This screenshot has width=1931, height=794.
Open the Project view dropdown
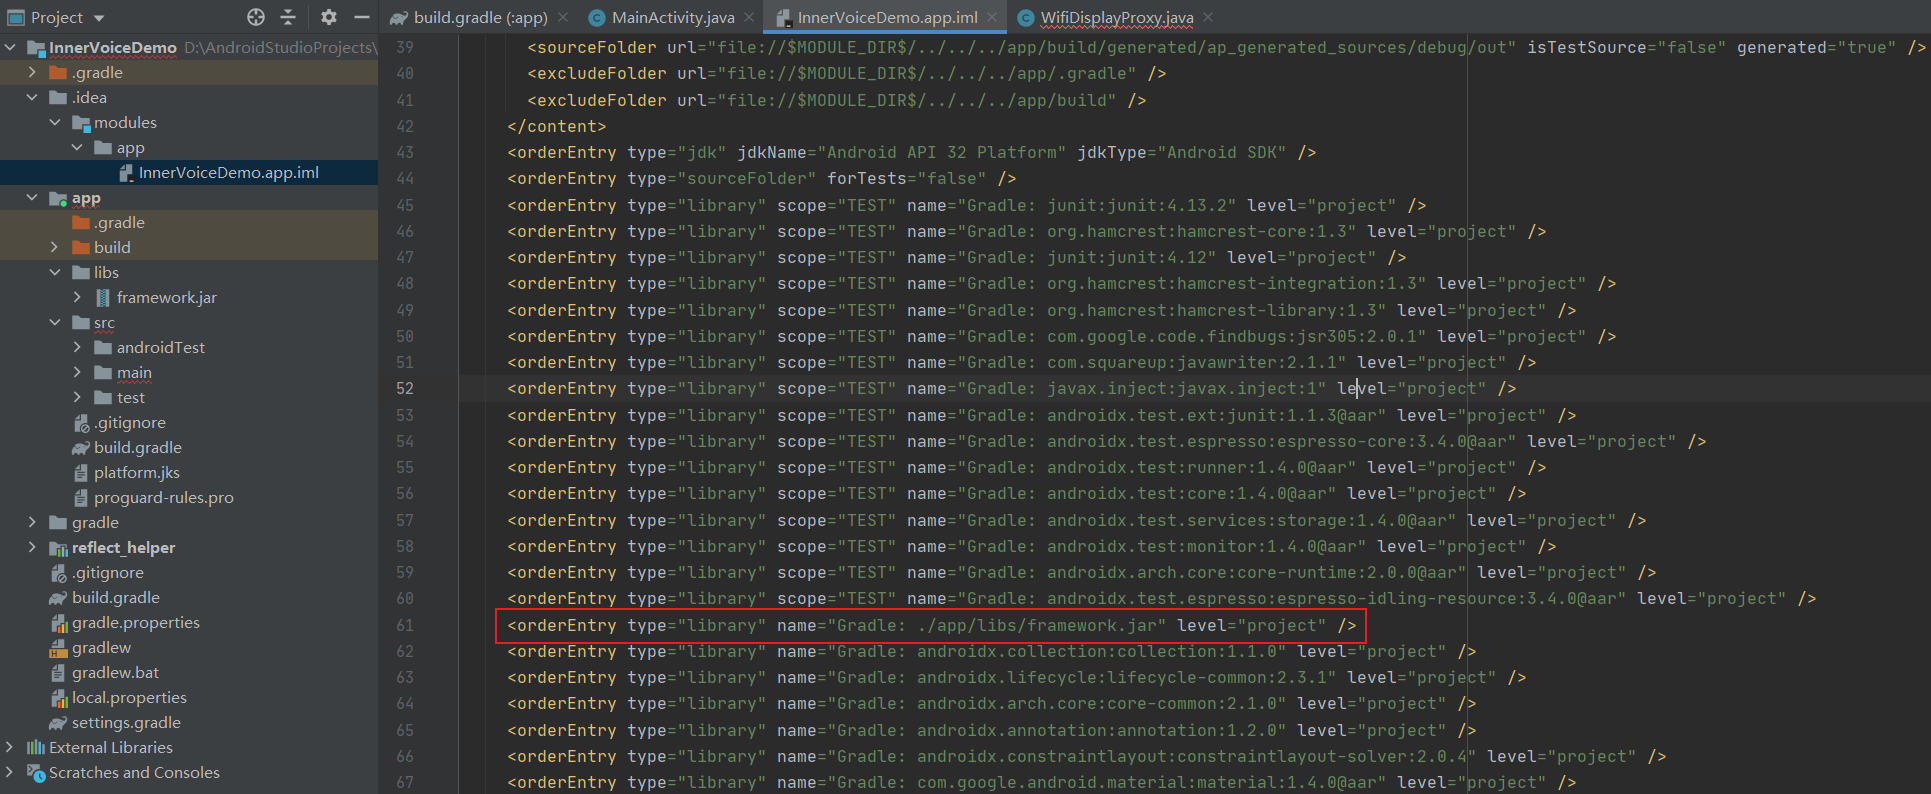(x=98, y=18)
